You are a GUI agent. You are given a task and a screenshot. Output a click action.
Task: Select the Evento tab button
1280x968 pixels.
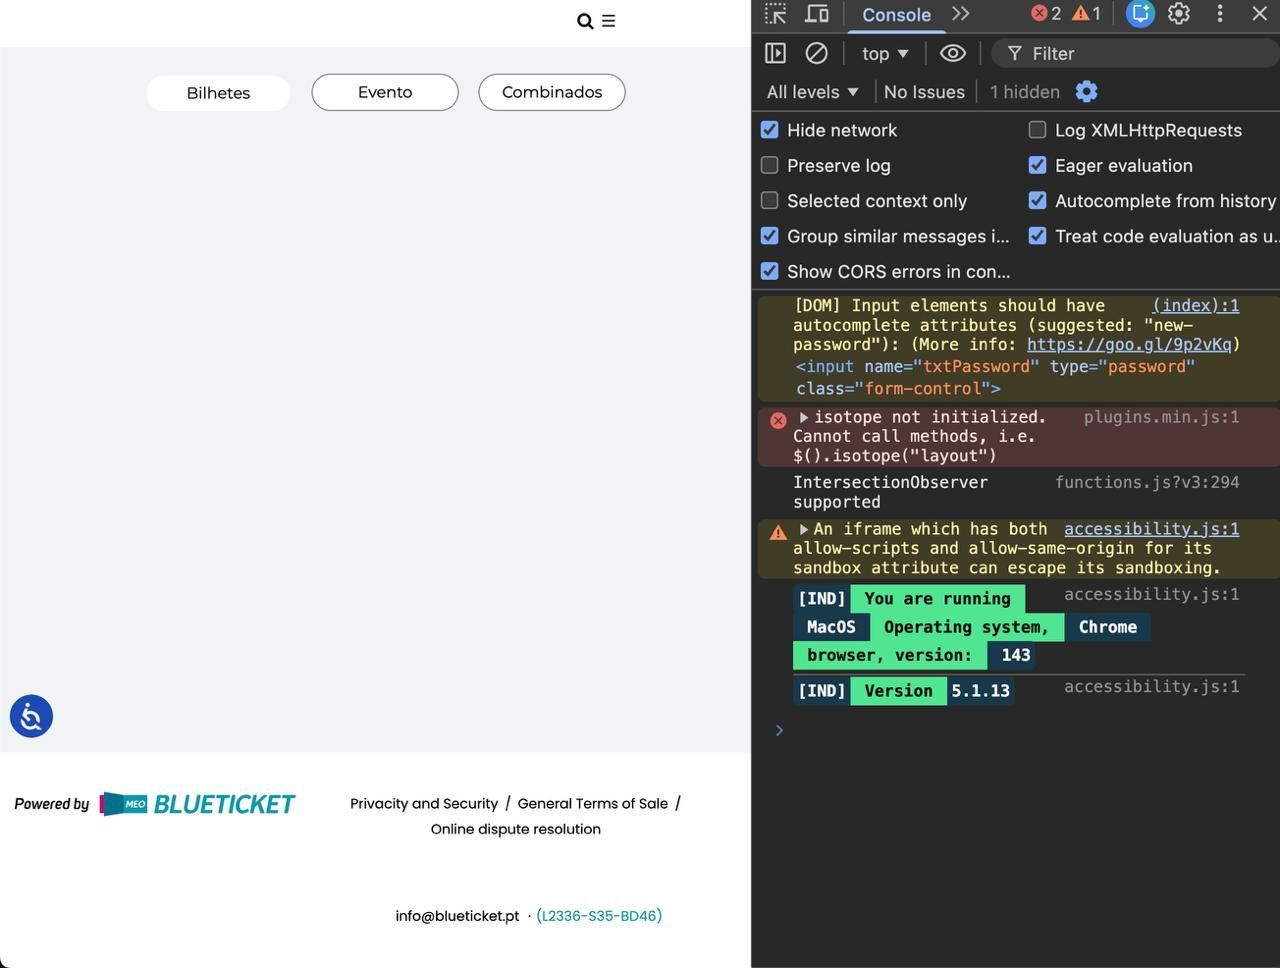tap(385, 92)
